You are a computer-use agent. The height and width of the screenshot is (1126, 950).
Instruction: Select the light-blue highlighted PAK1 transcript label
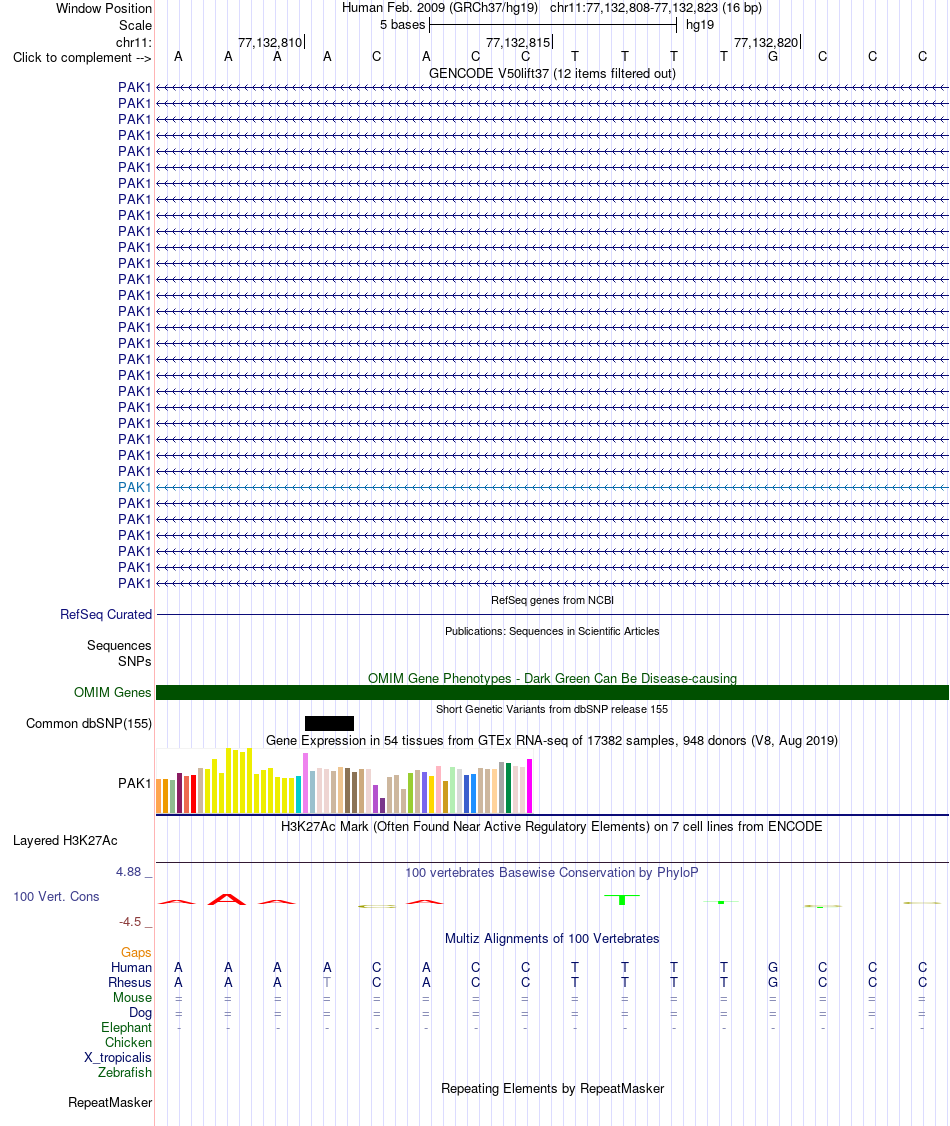134,487
